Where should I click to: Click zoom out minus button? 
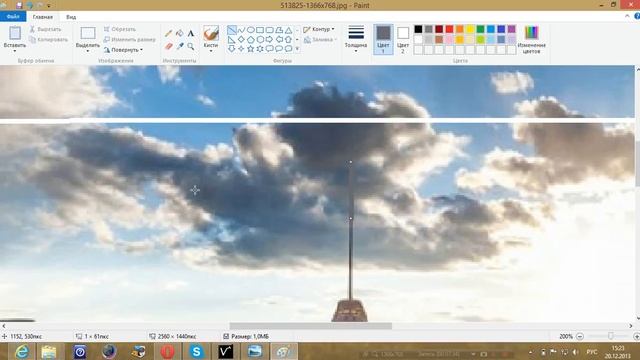(580, 336)
